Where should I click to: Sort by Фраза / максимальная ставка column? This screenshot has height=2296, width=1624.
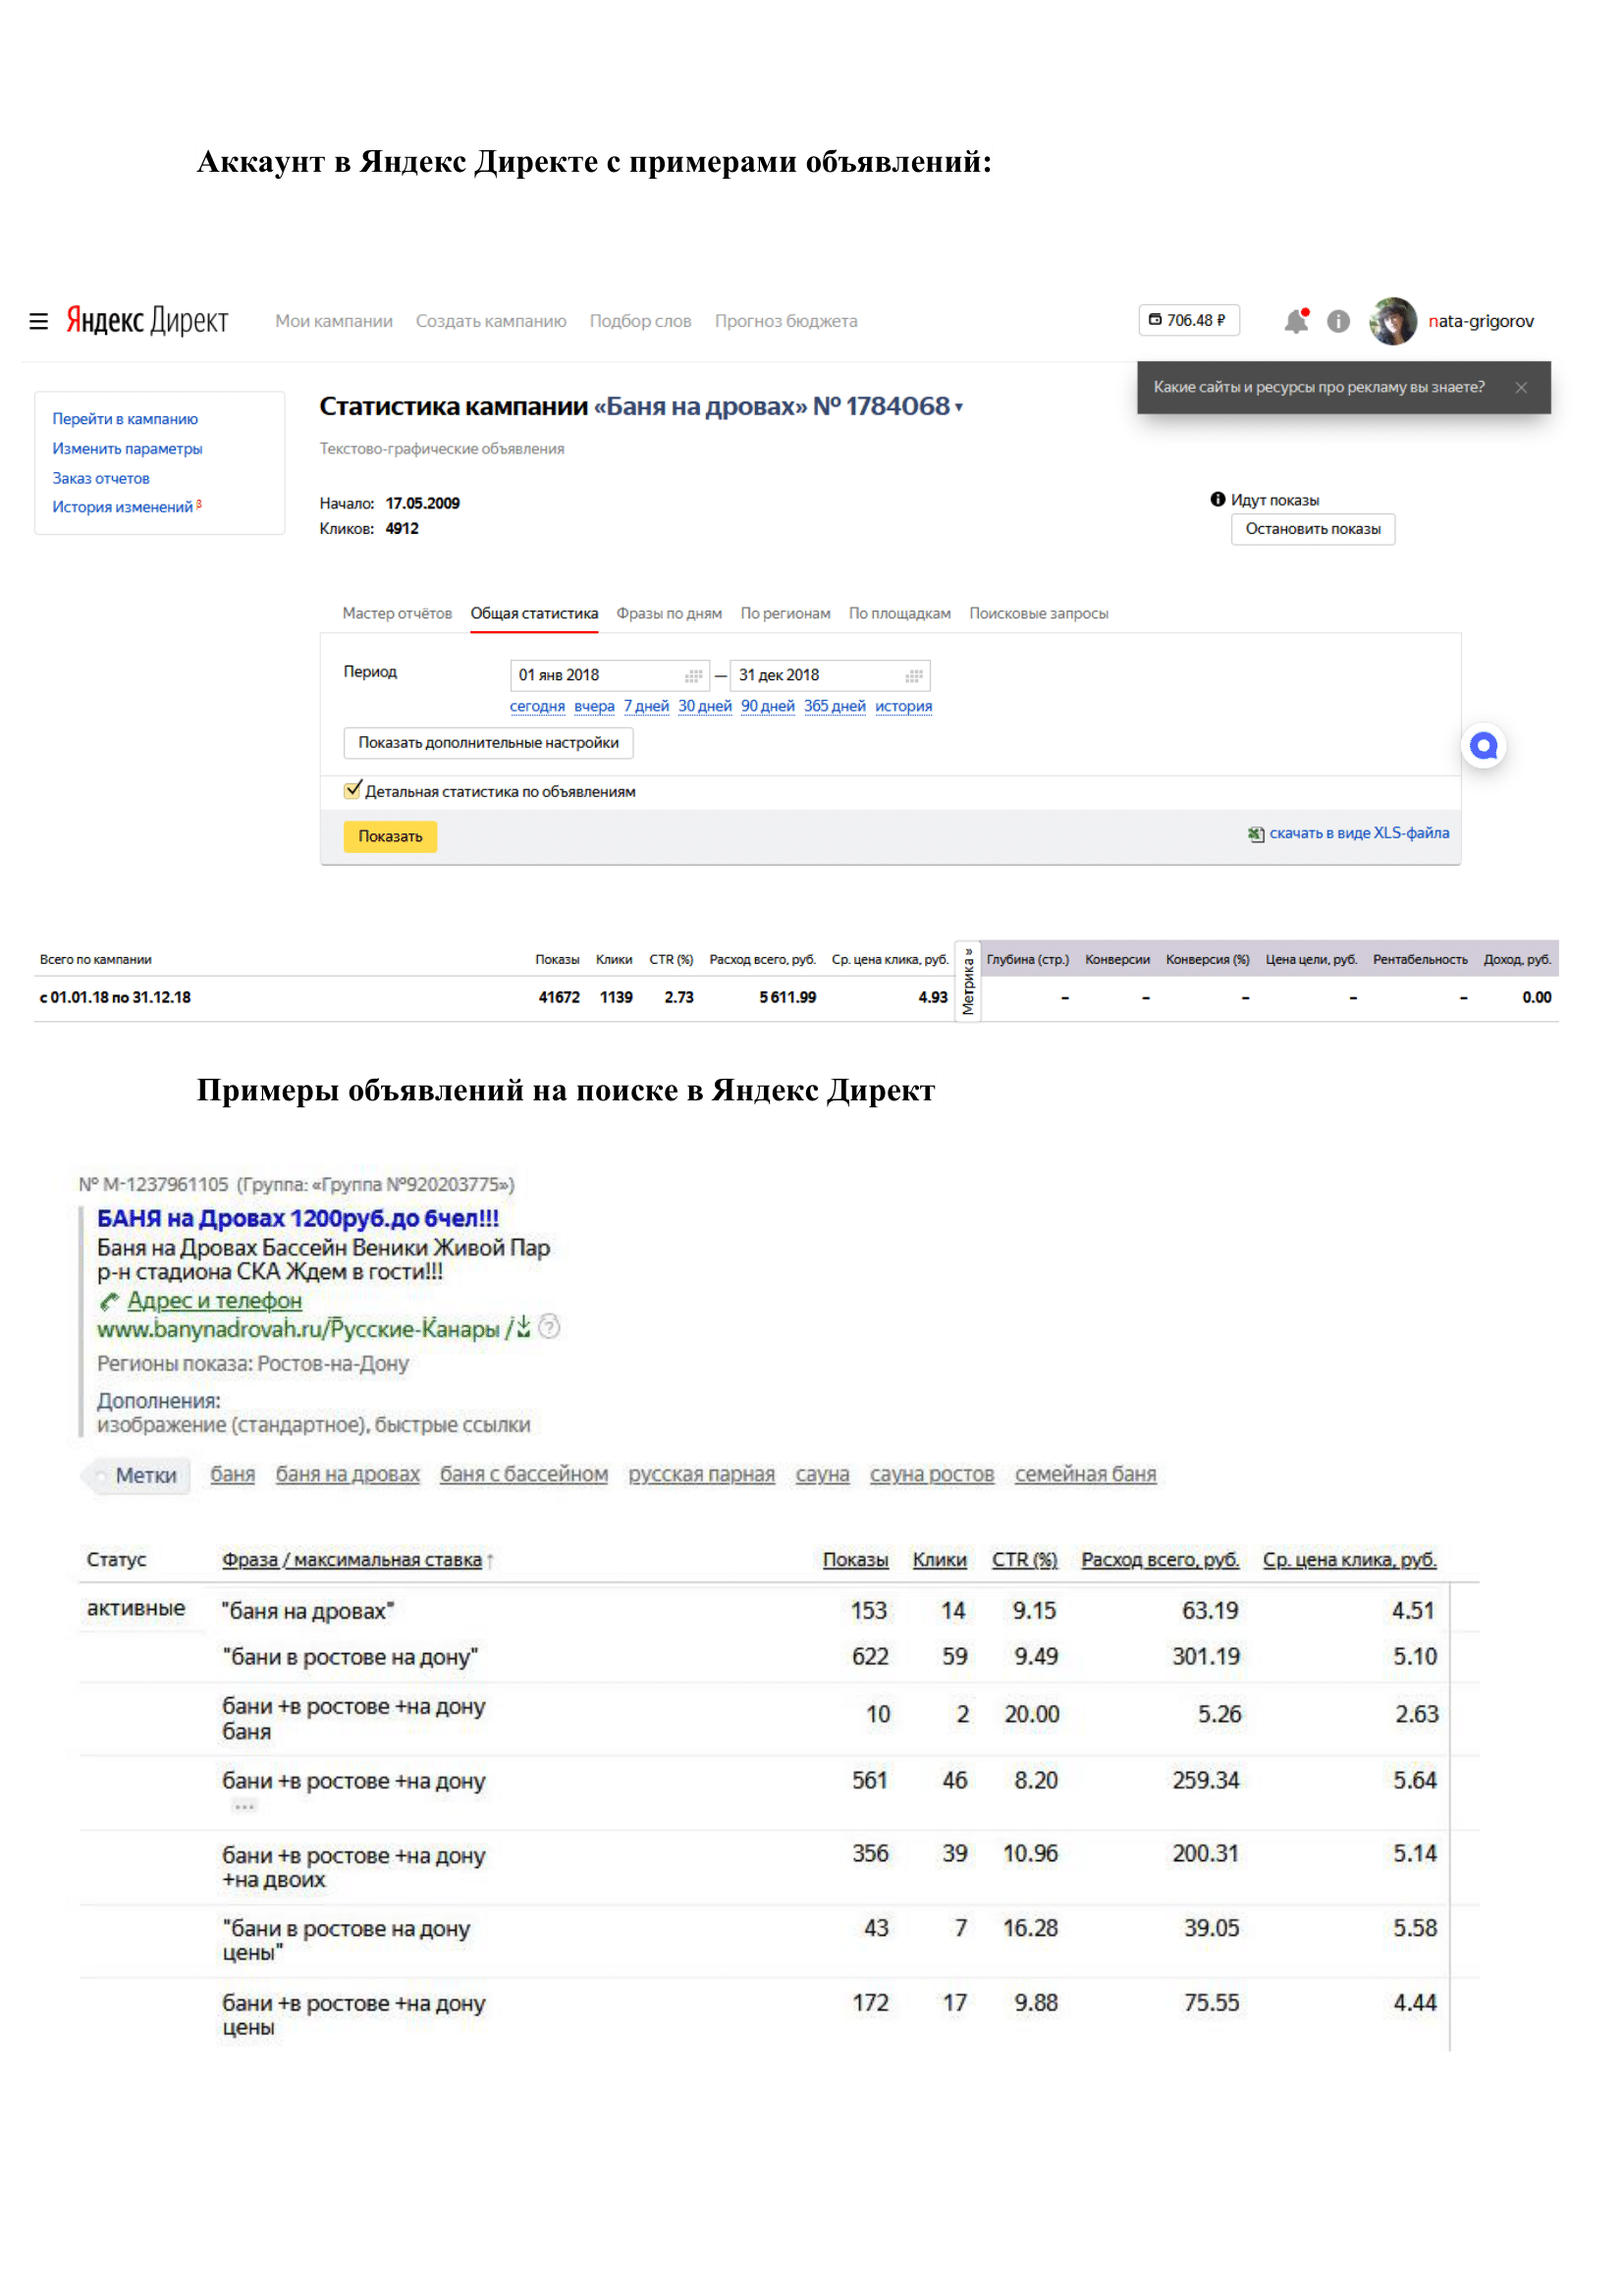[352, 1560]
